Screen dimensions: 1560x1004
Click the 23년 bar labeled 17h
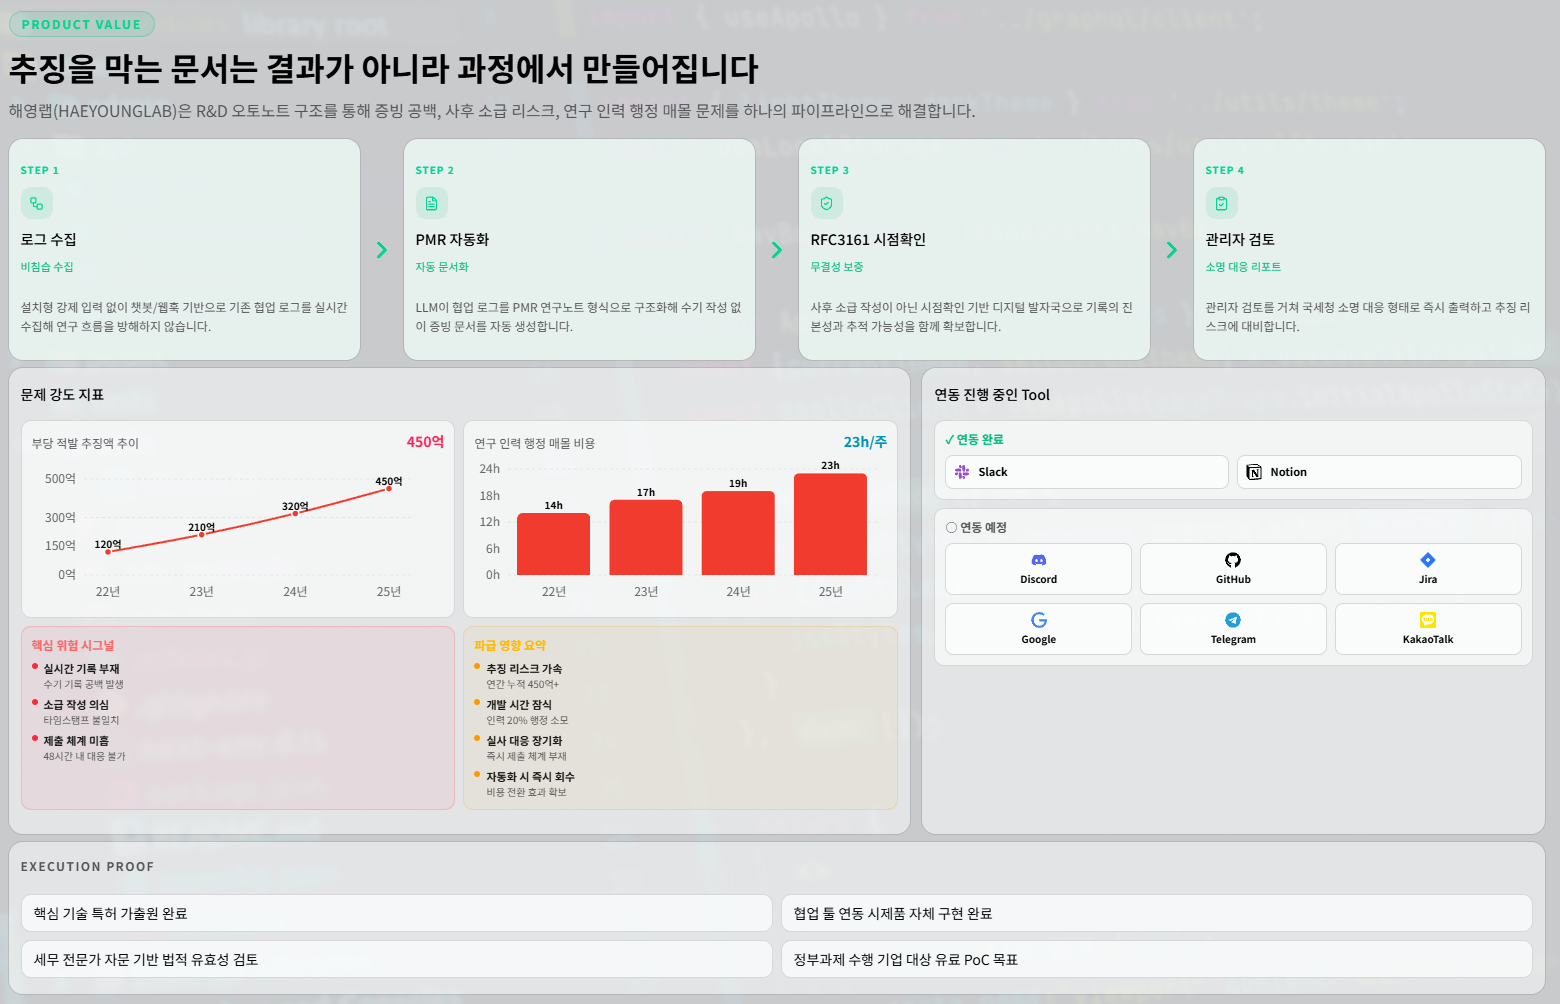[646, 537]
